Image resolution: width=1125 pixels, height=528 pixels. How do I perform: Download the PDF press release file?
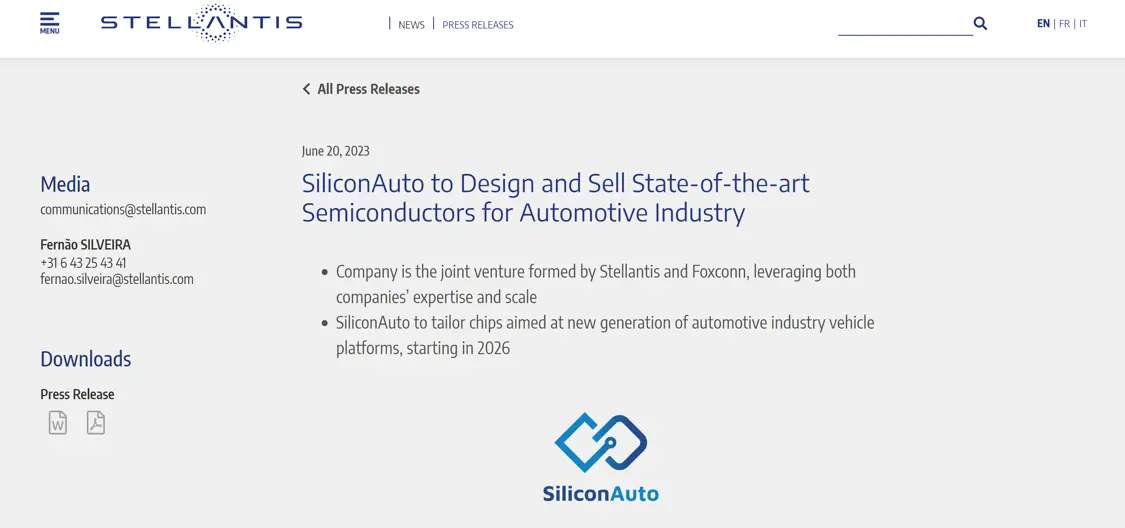click(x=96, y=423)
